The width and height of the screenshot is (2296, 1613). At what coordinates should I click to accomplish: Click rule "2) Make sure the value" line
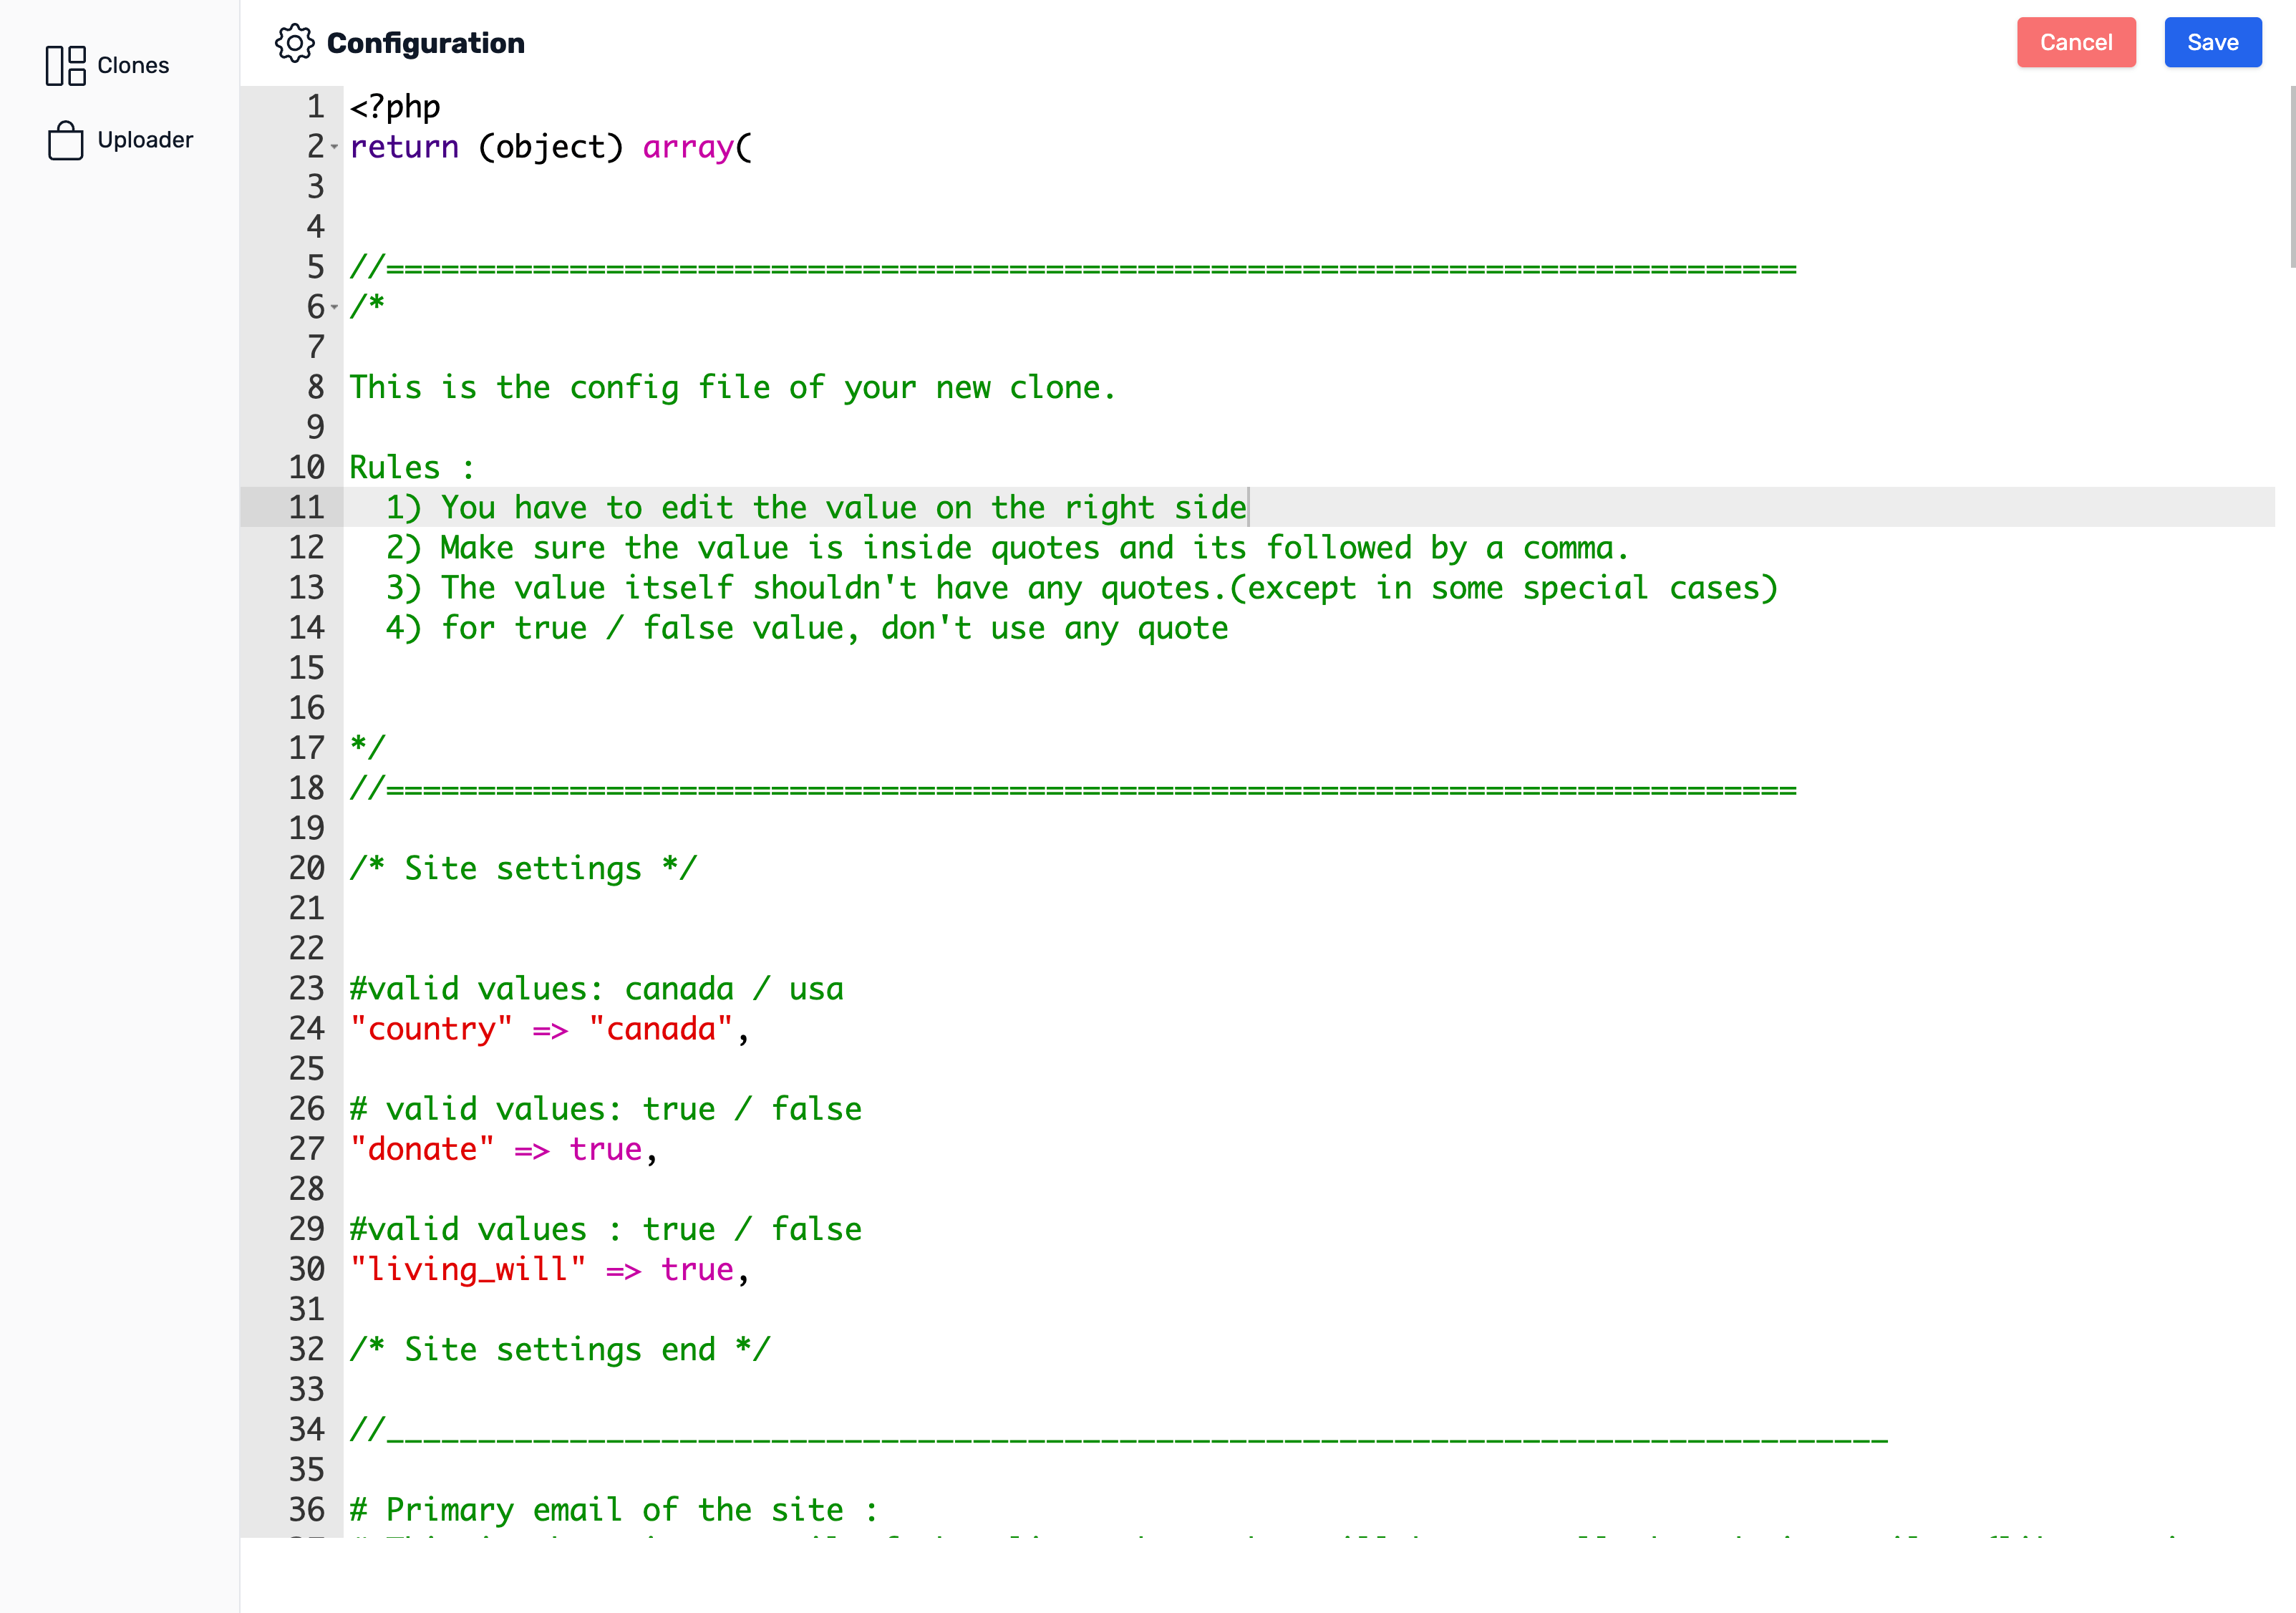[x=1008, y=547]
